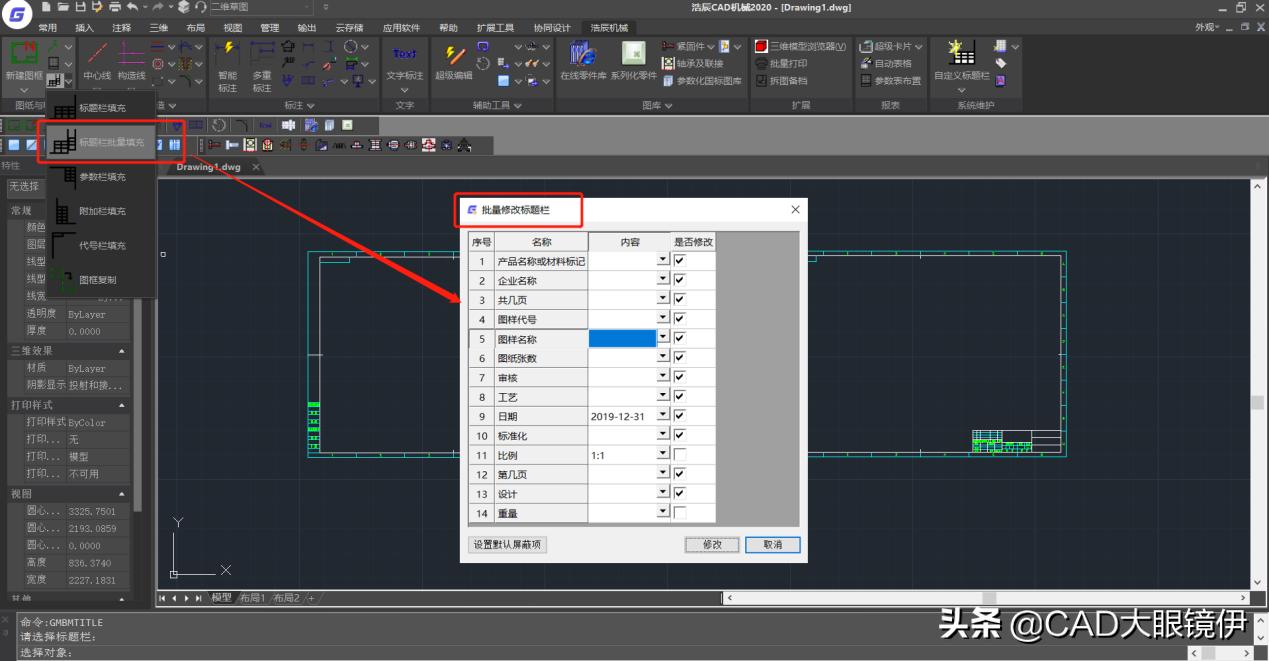Viewport: 1269px width, 661px height.
Task: Open the 二维草图 workspace dropdown
Action: (x=260, y=7)
